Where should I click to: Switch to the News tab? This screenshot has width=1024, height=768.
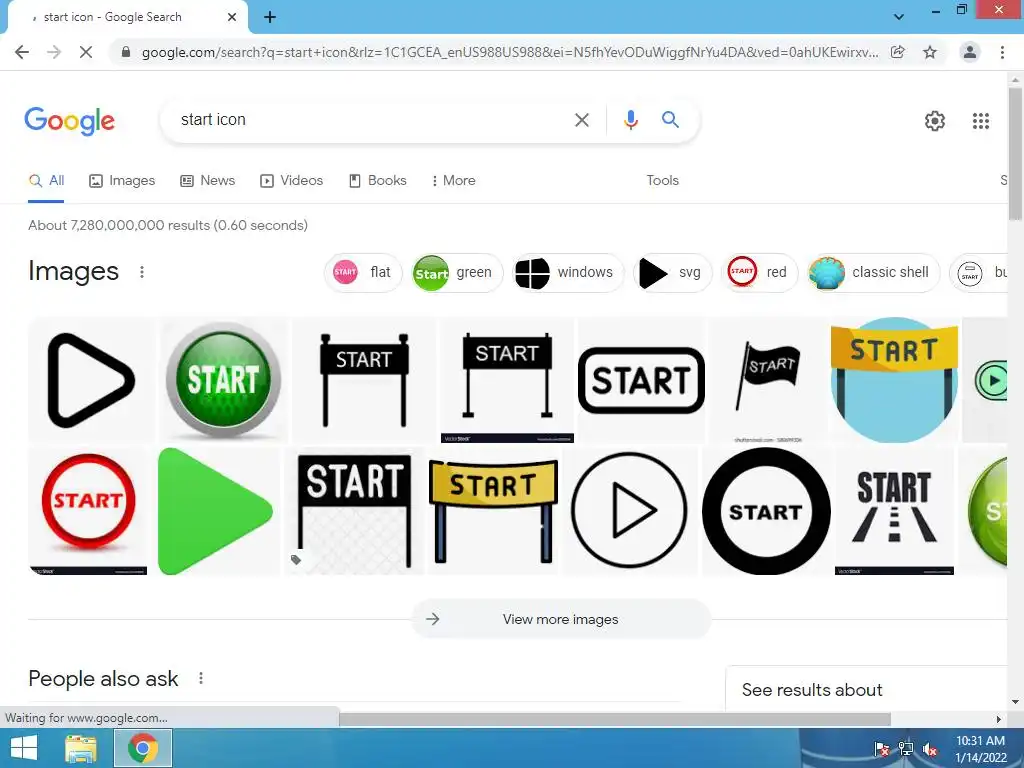click(x=208, y=181)
